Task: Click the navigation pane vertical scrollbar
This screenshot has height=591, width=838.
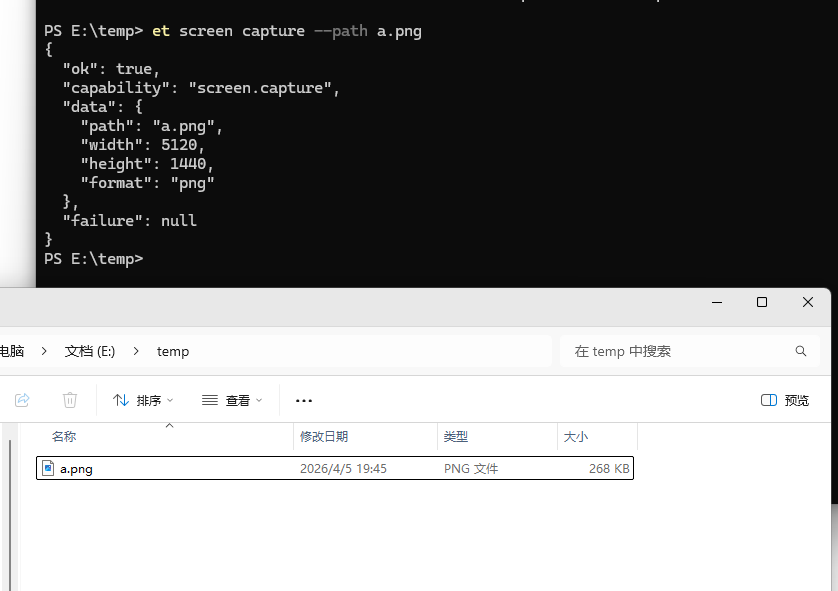Action: click(x=10, y=515)
